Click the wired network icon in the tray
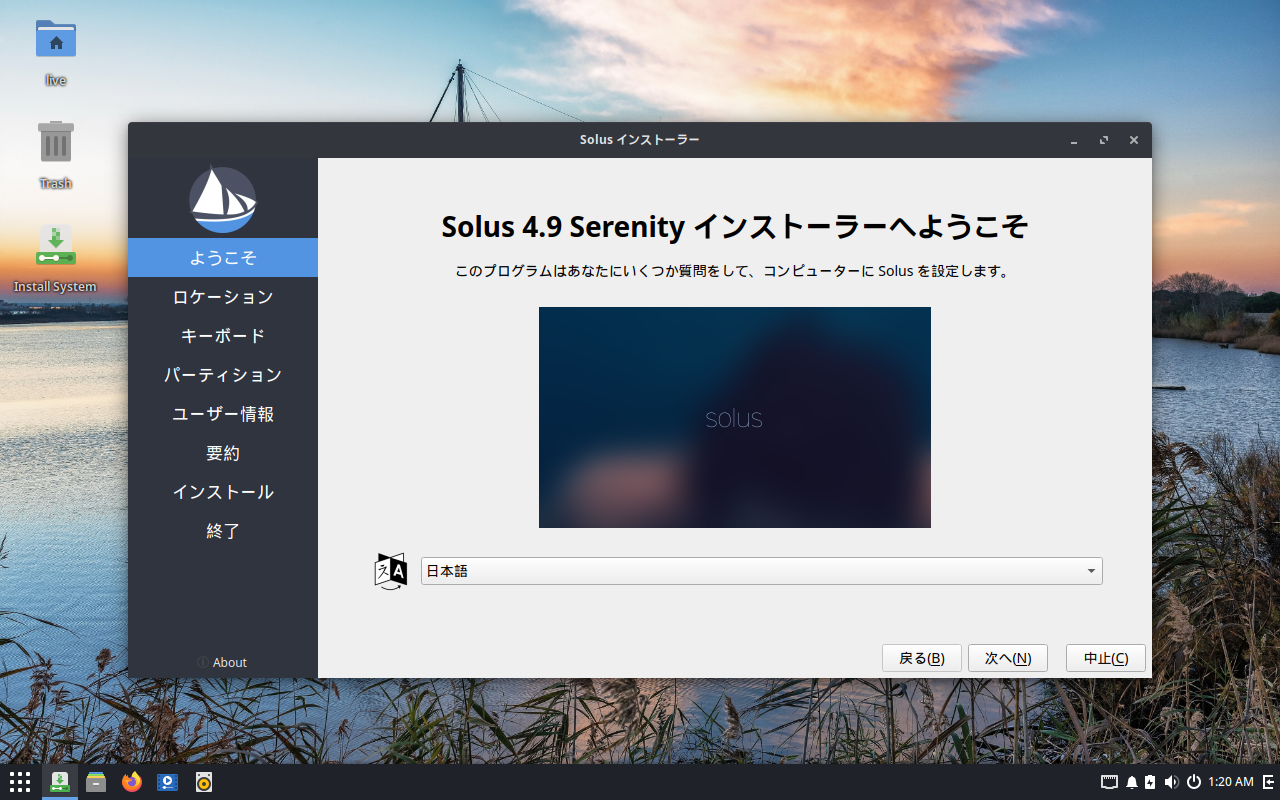 tap(1109, 782)
